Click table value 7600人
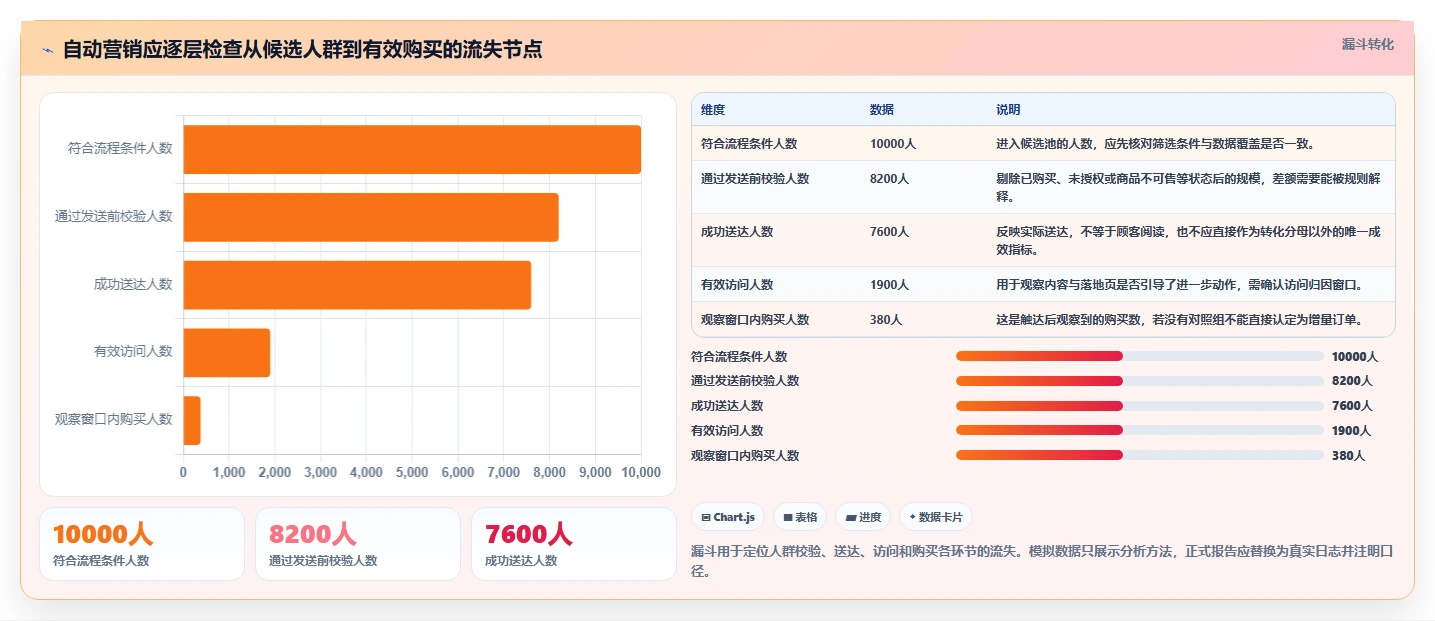 [x=890, y=232]
